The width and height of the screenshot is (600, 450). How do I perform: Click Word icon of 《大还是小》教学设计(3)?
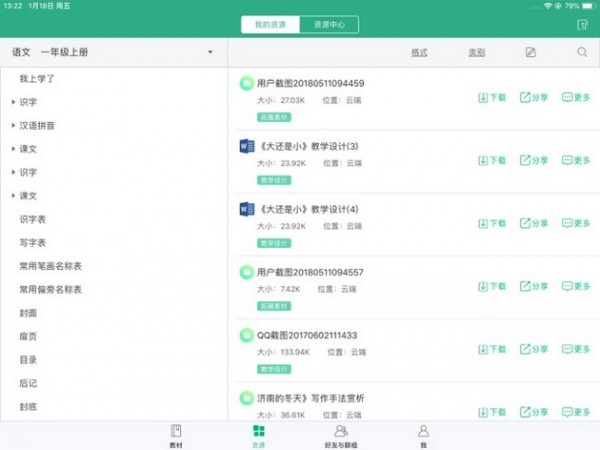[247, 146]
